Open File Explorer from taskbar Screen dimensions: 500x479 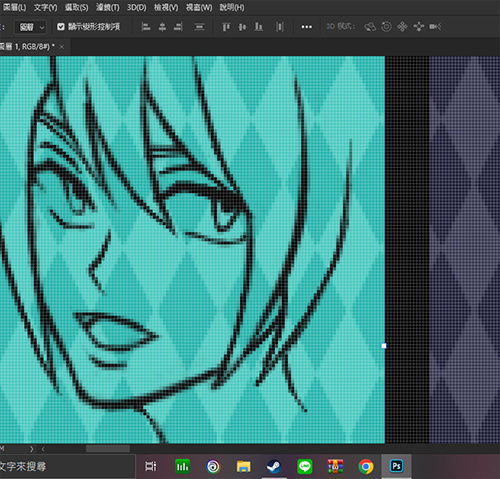244,466
